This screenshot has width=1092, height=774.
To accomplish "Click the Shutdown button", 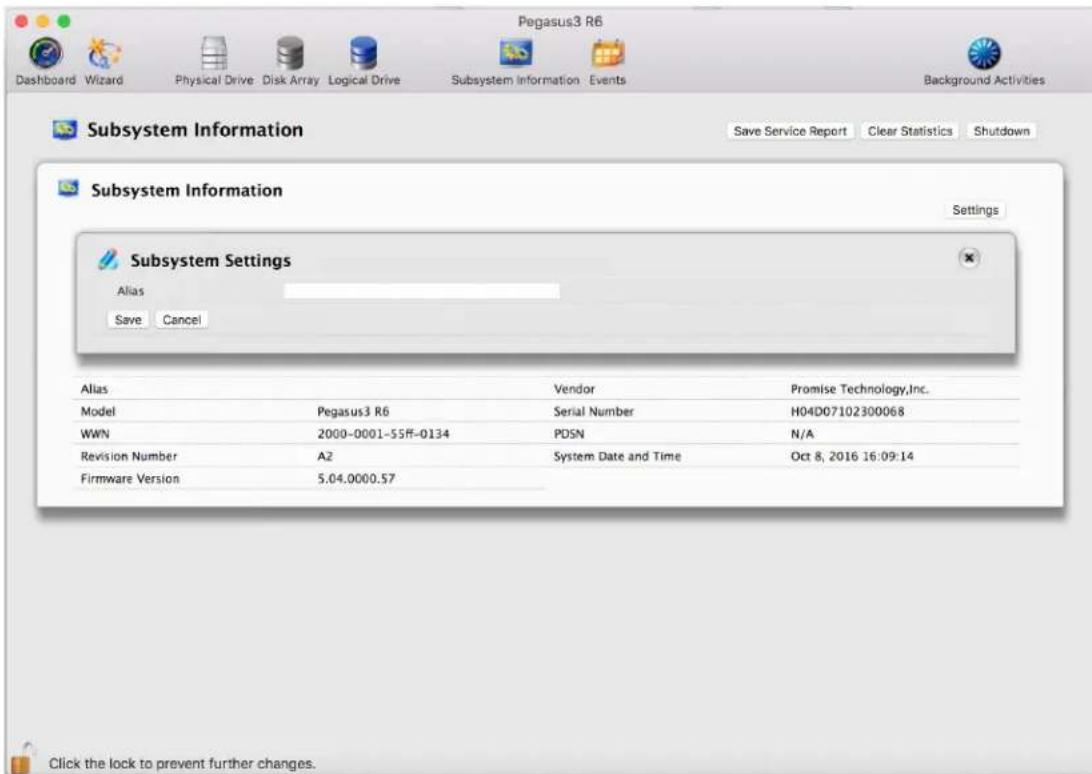I will click(1001, 131).
